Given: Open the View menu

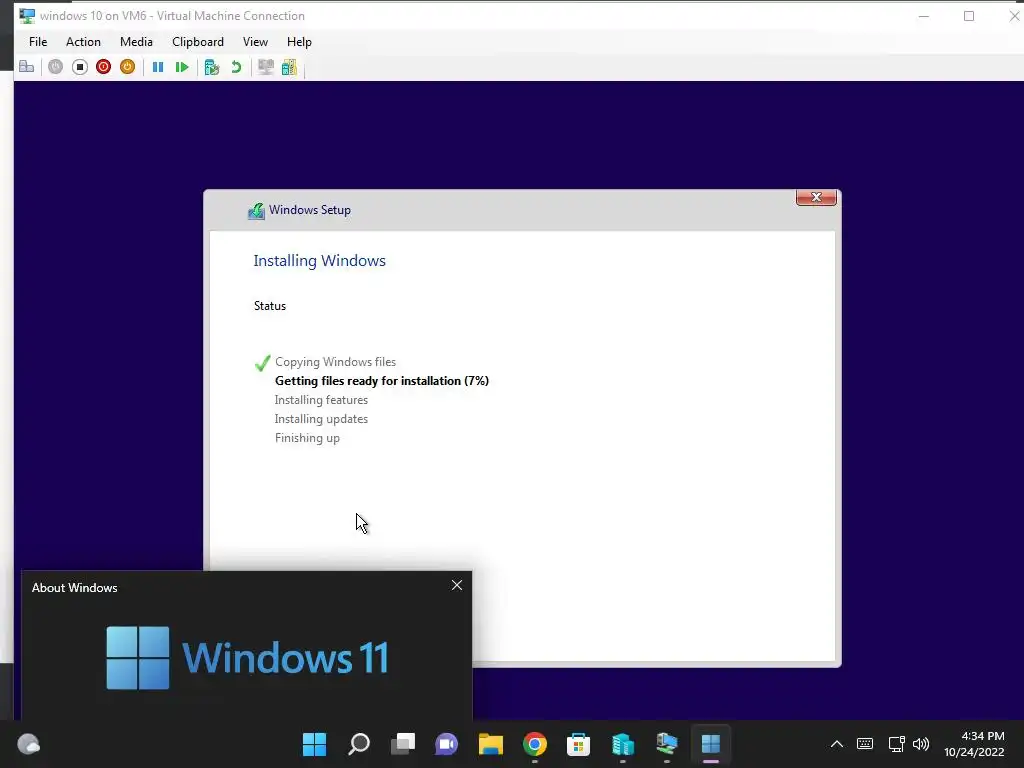Looking at the screenshot, I should (255, 42).
